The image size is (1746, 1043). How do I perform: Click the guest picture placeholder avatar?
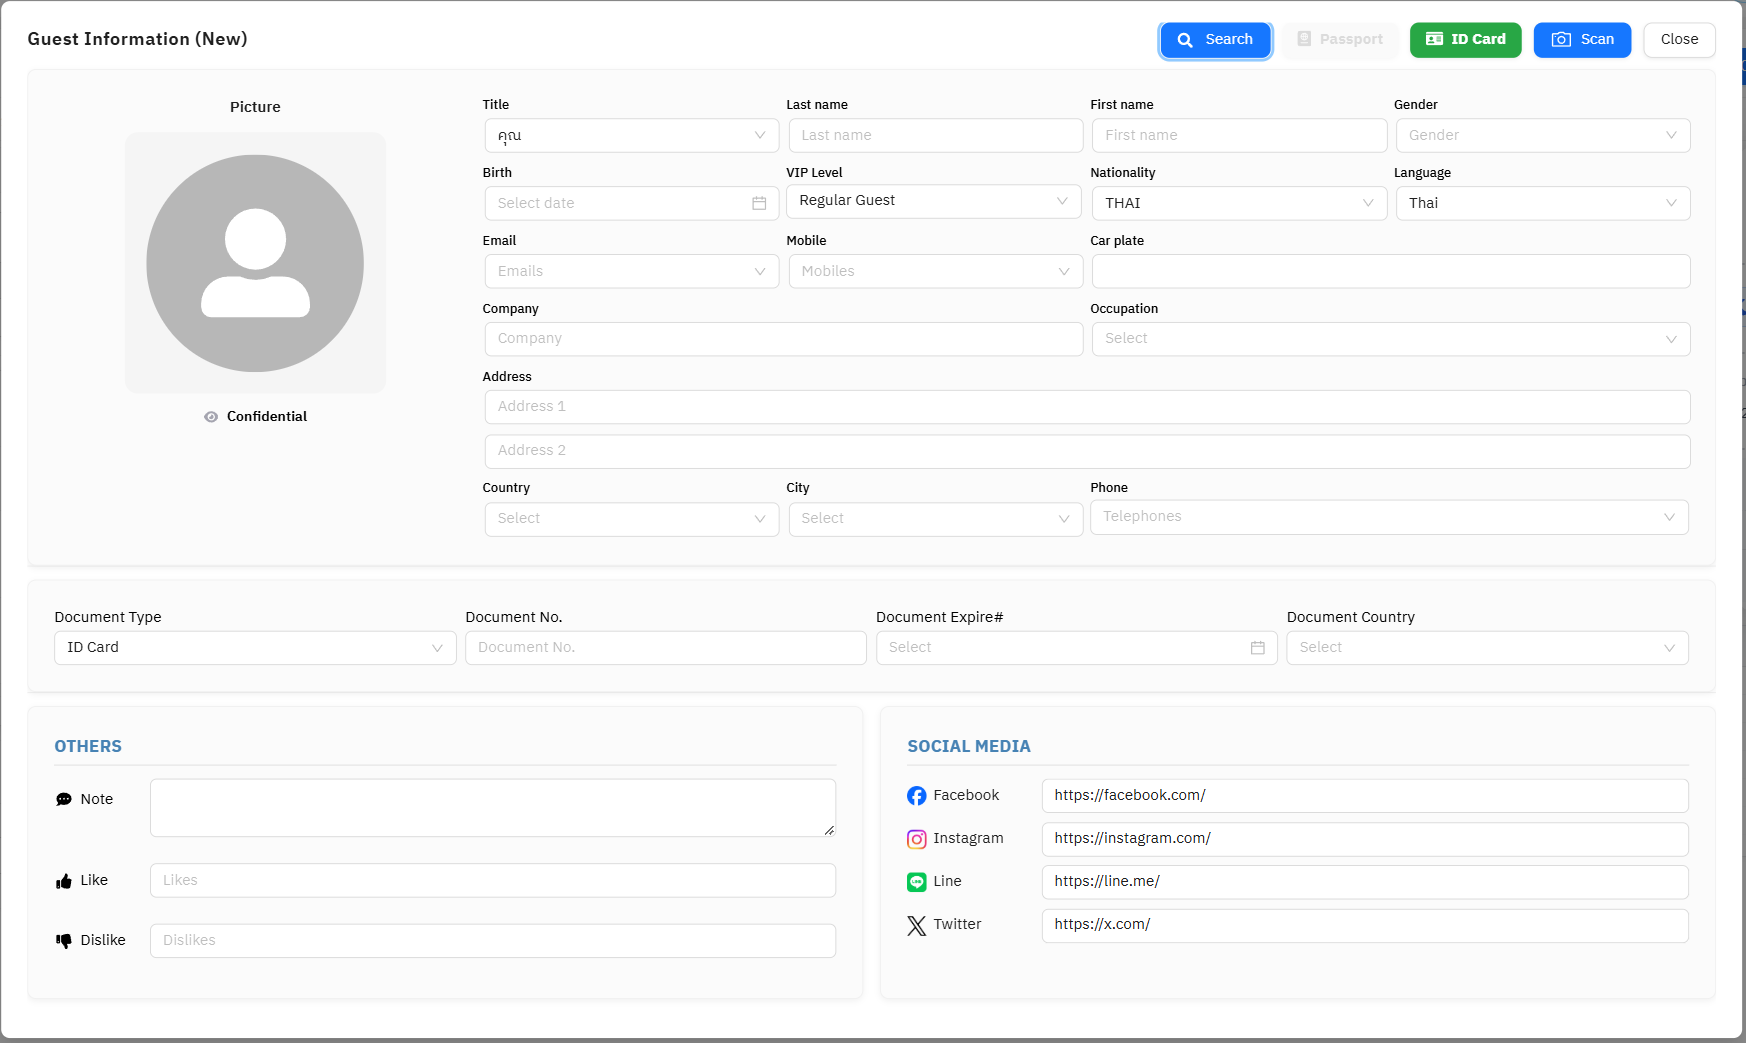pos(255,263)
